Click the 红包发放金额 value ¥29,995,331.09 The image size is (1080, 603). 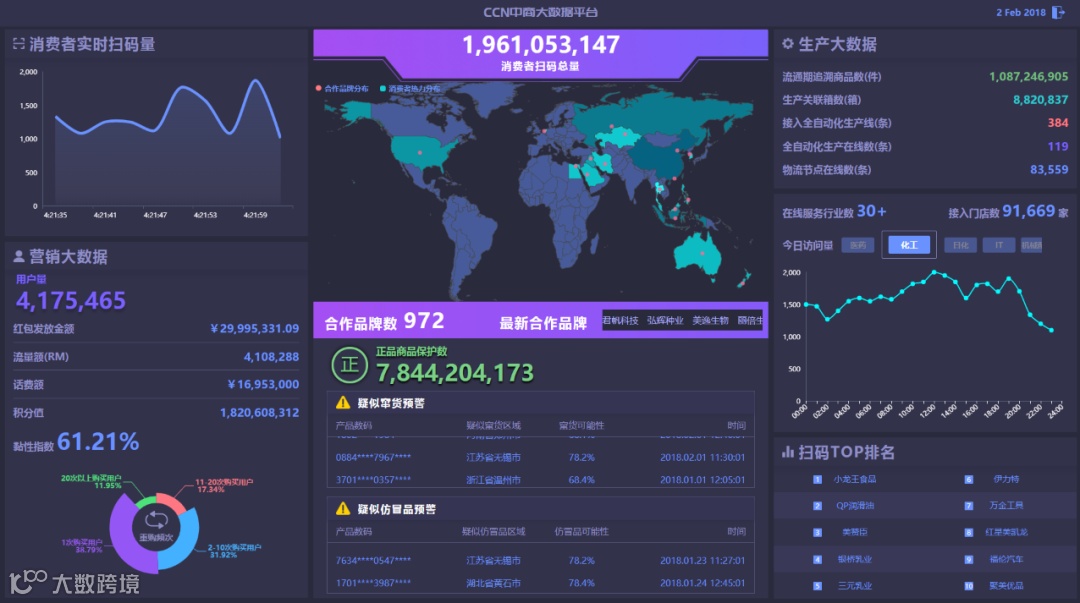(255, 329)
